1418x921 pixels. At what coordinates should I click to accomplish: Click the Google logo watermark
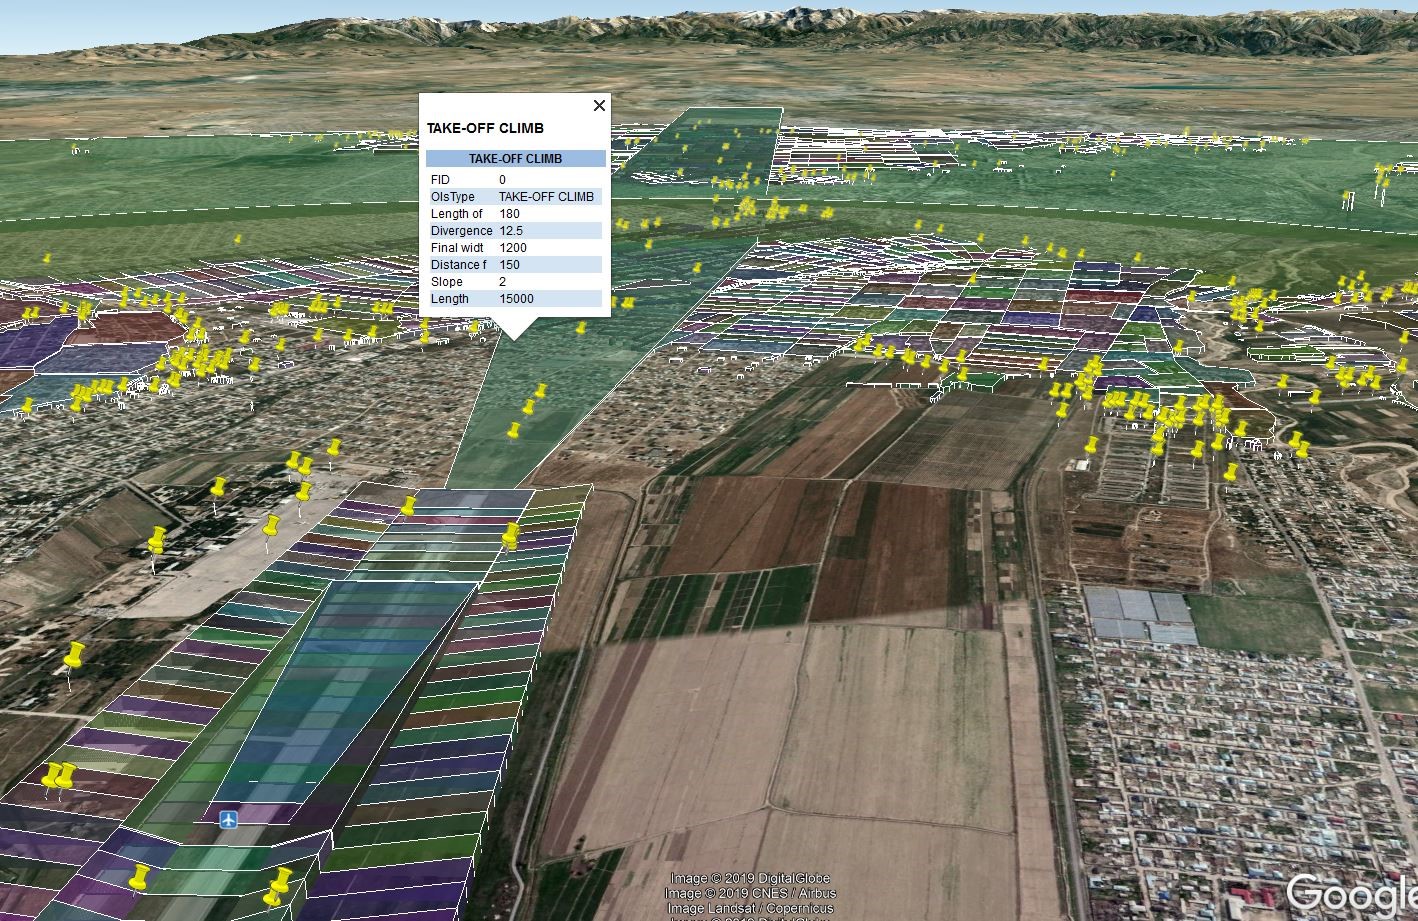click(1350, 893)
